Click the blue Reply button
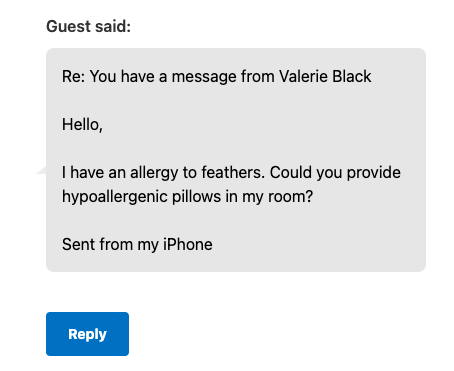Image resolution: width=454 pixels, height=371 pixels. 87,334
